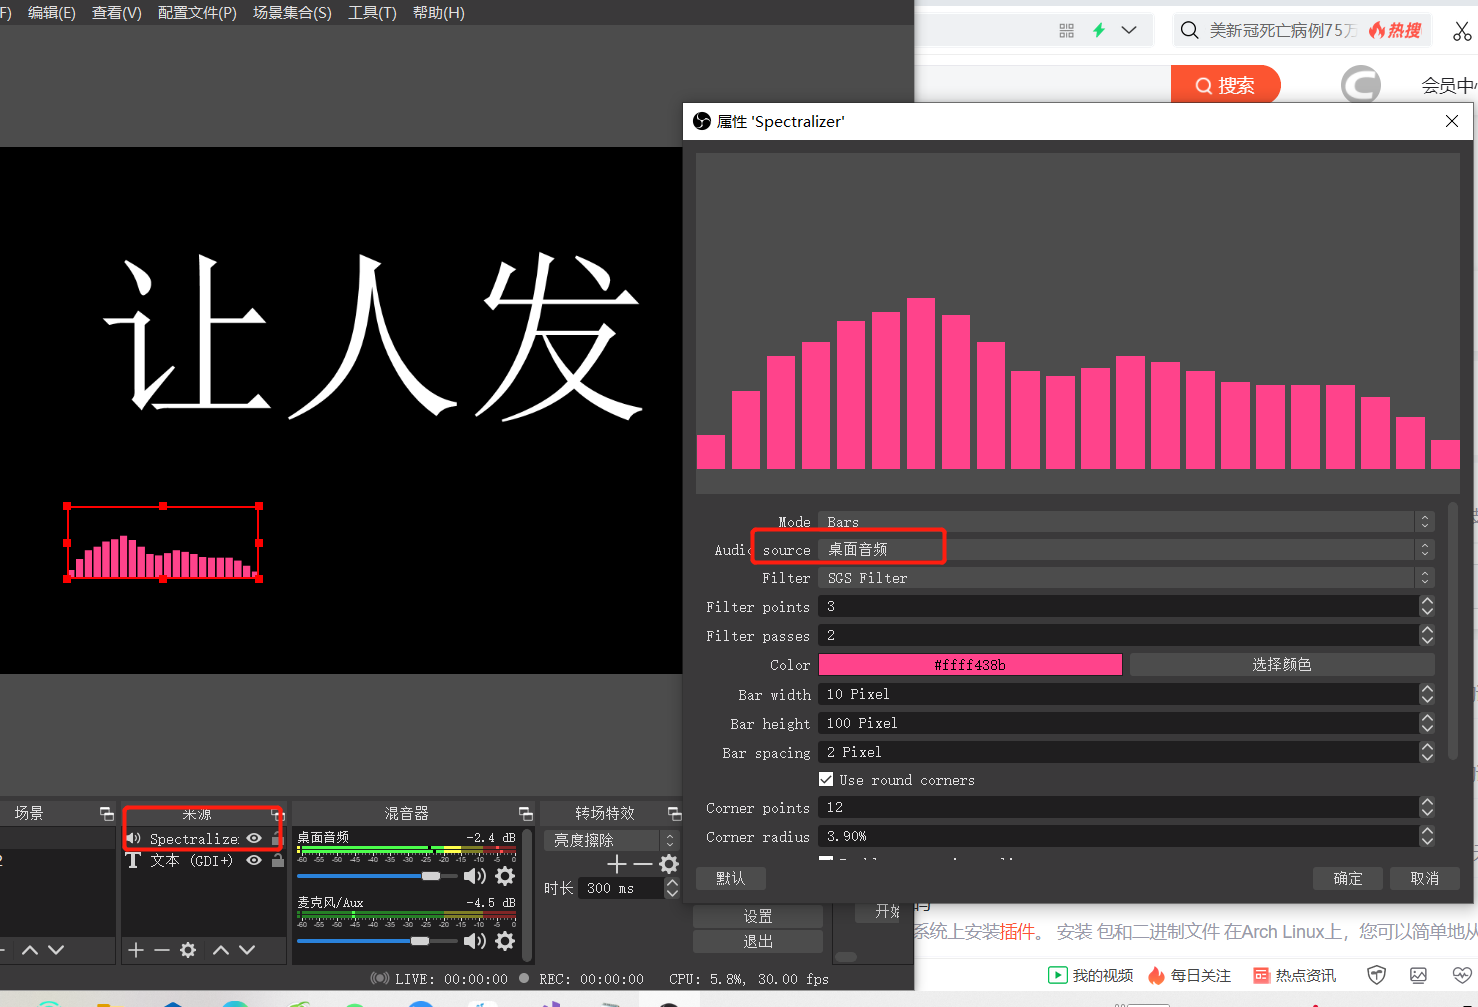Move the selected scene down in the 场景 panel
The image size is (1478, 1007).
pyautogui.click(x=56, y=950)
